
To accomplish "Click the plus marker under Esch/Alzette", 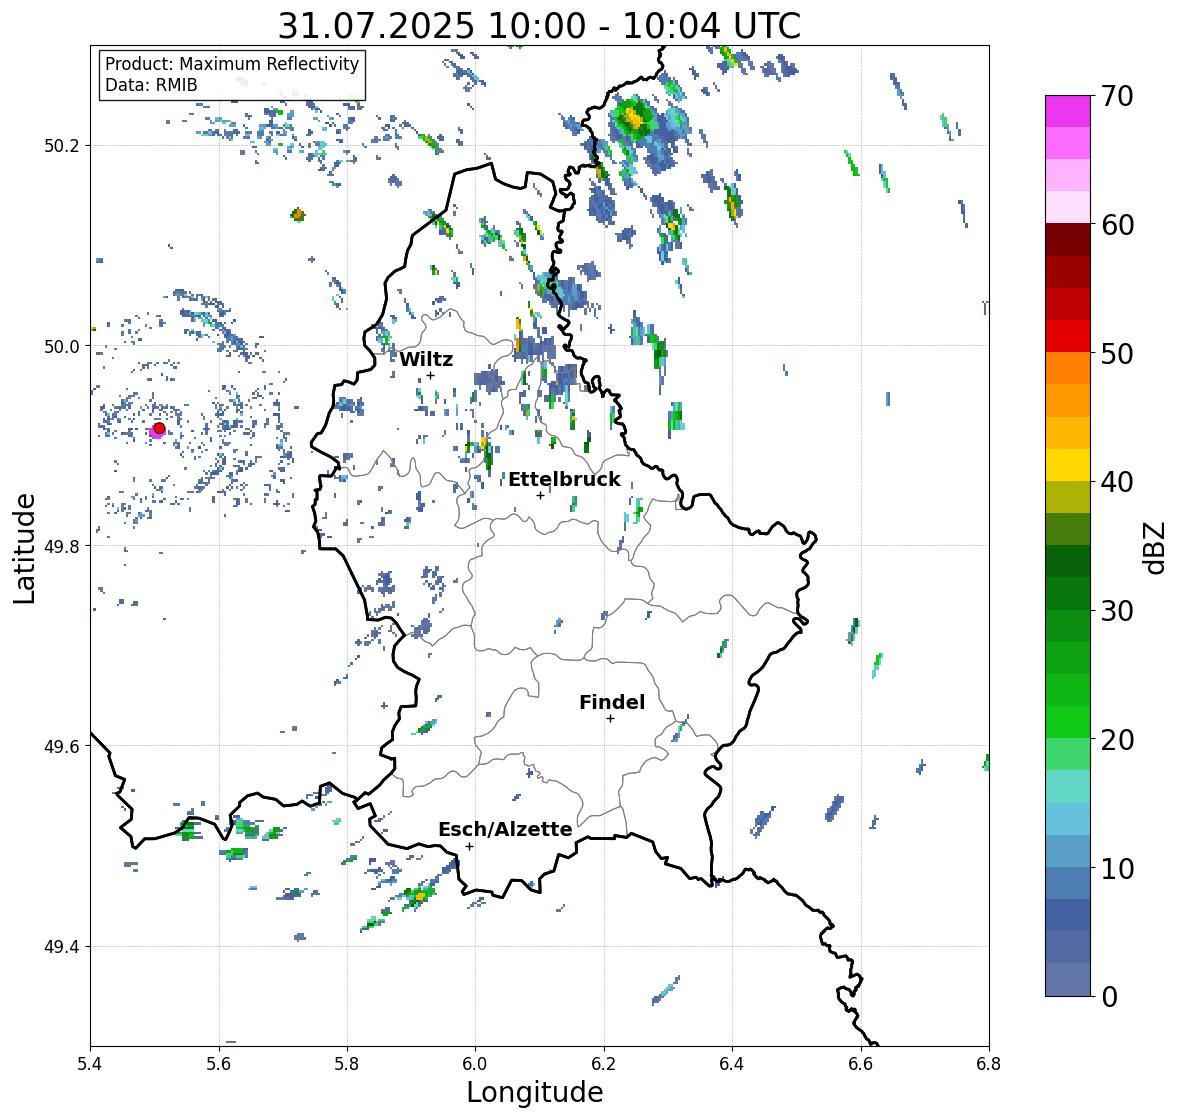I will point(469,846).
